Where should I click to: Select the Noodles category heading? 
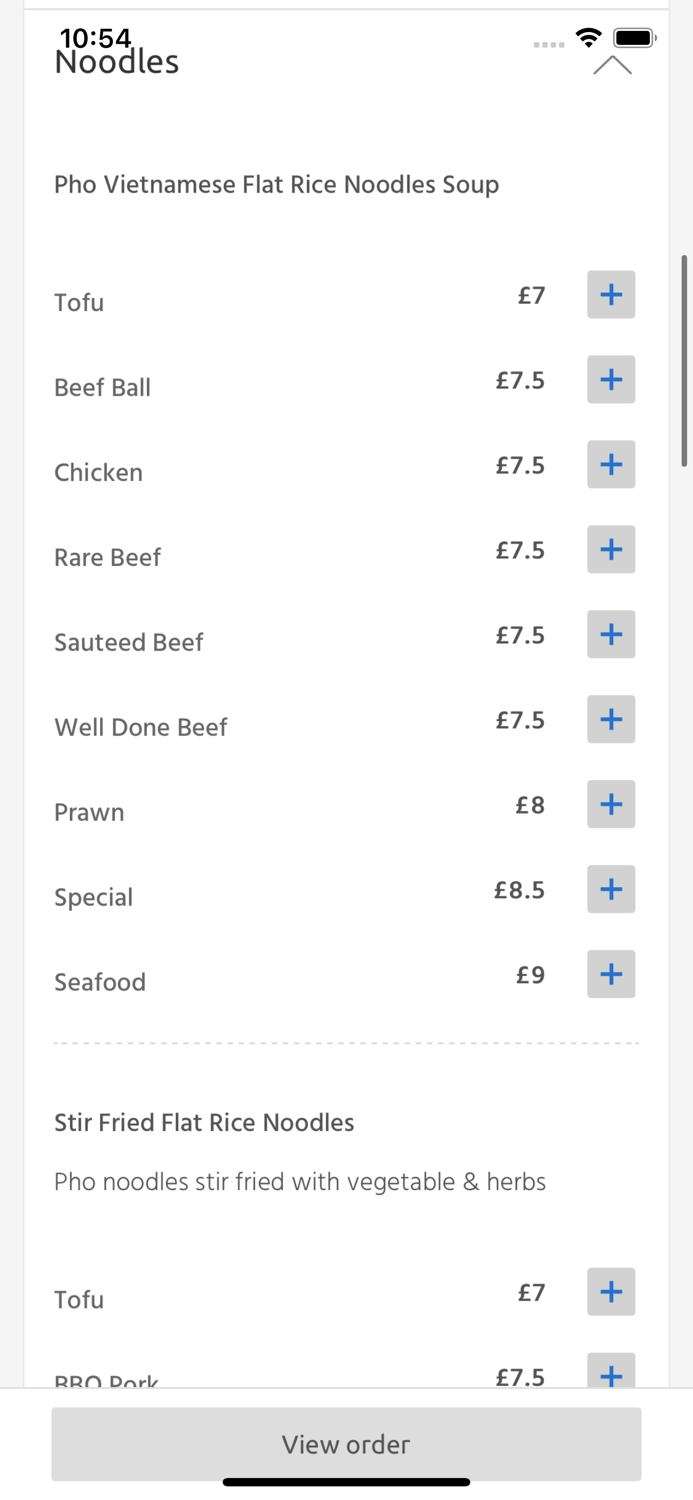click(x=116, y=61)
